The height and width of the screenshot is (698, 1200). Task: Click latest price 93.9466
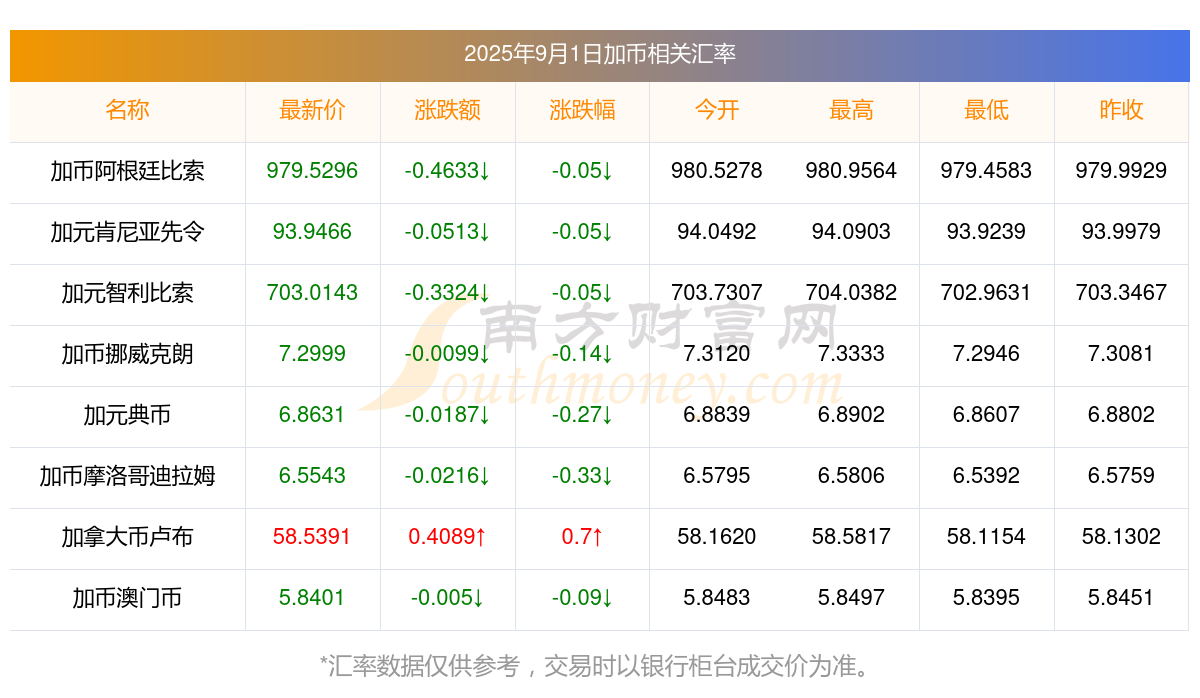coord(312,232)
